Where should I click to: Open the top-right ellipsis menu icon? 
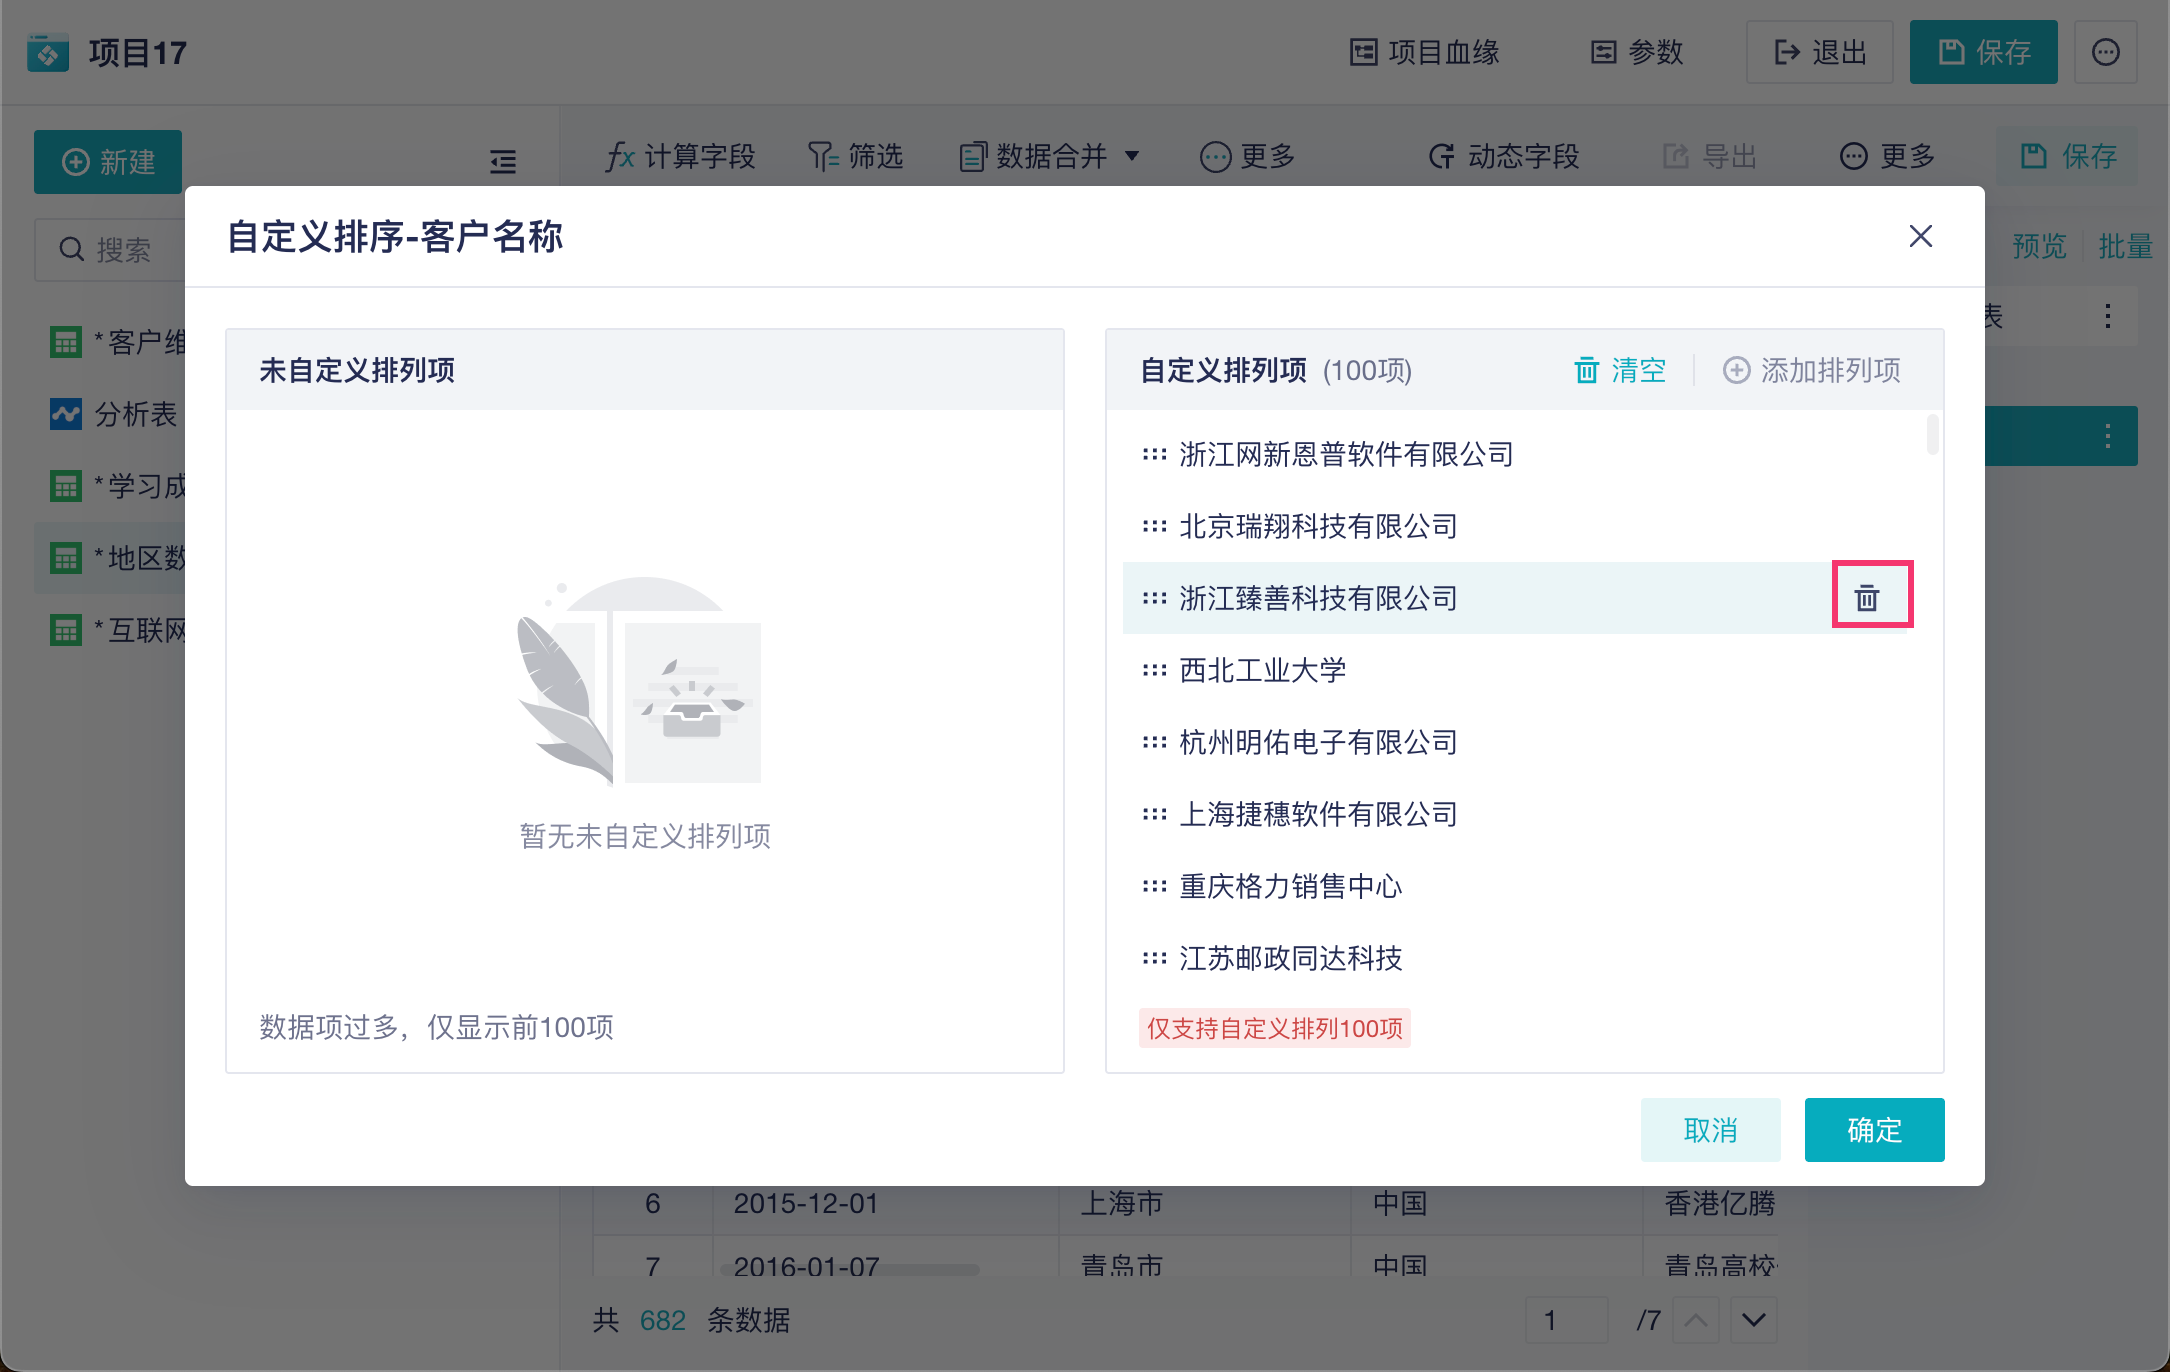point(2105,52)
